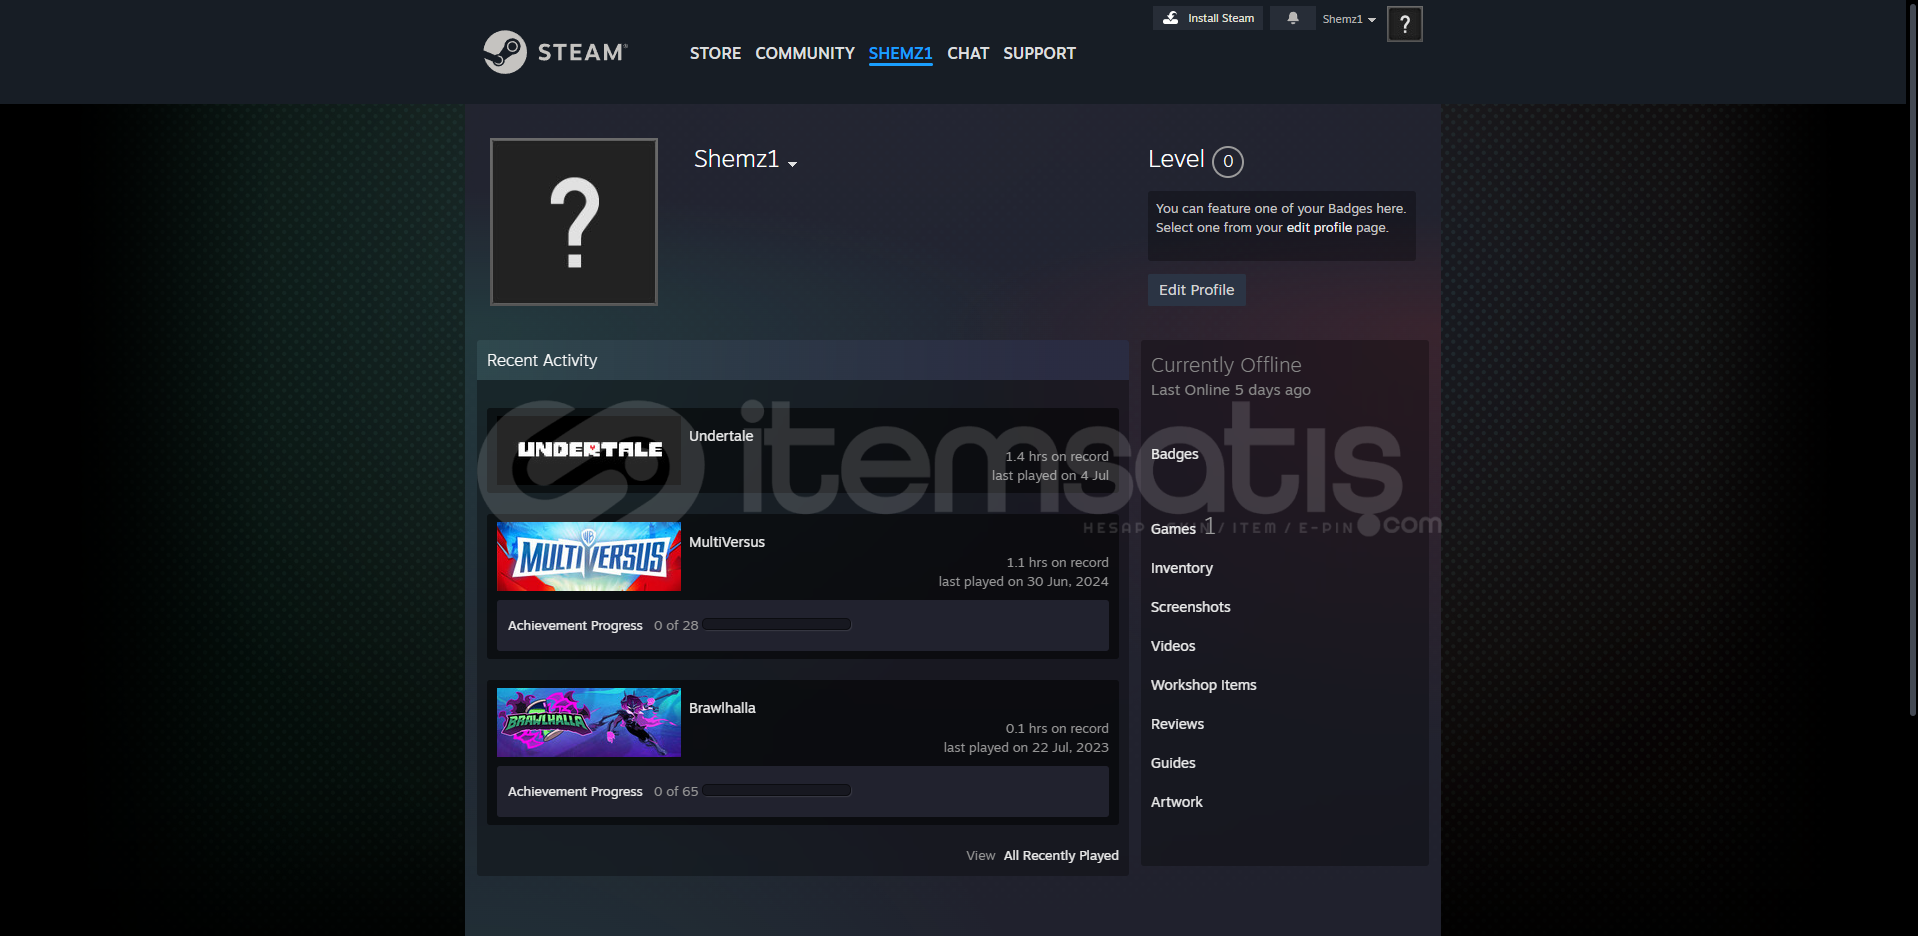This screenshot has width=1918, height=936.
Task: Open the Inventory link
Action: [1181, 568]
